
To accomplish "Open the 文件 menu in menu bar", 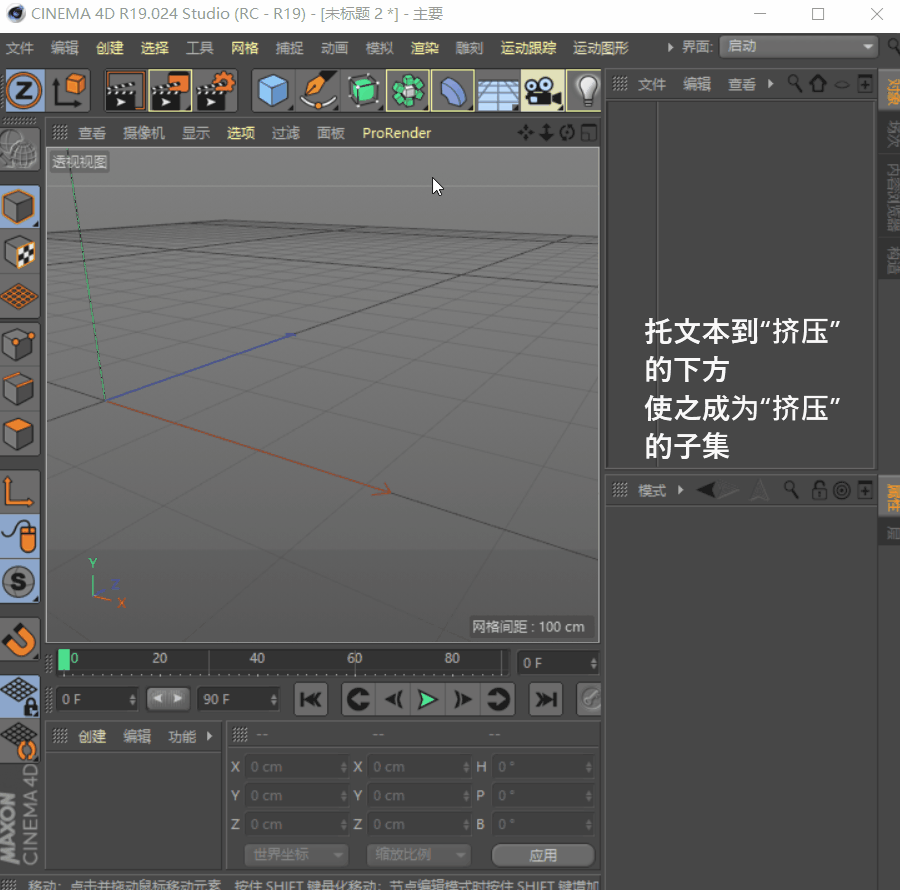I will [20, 48].
